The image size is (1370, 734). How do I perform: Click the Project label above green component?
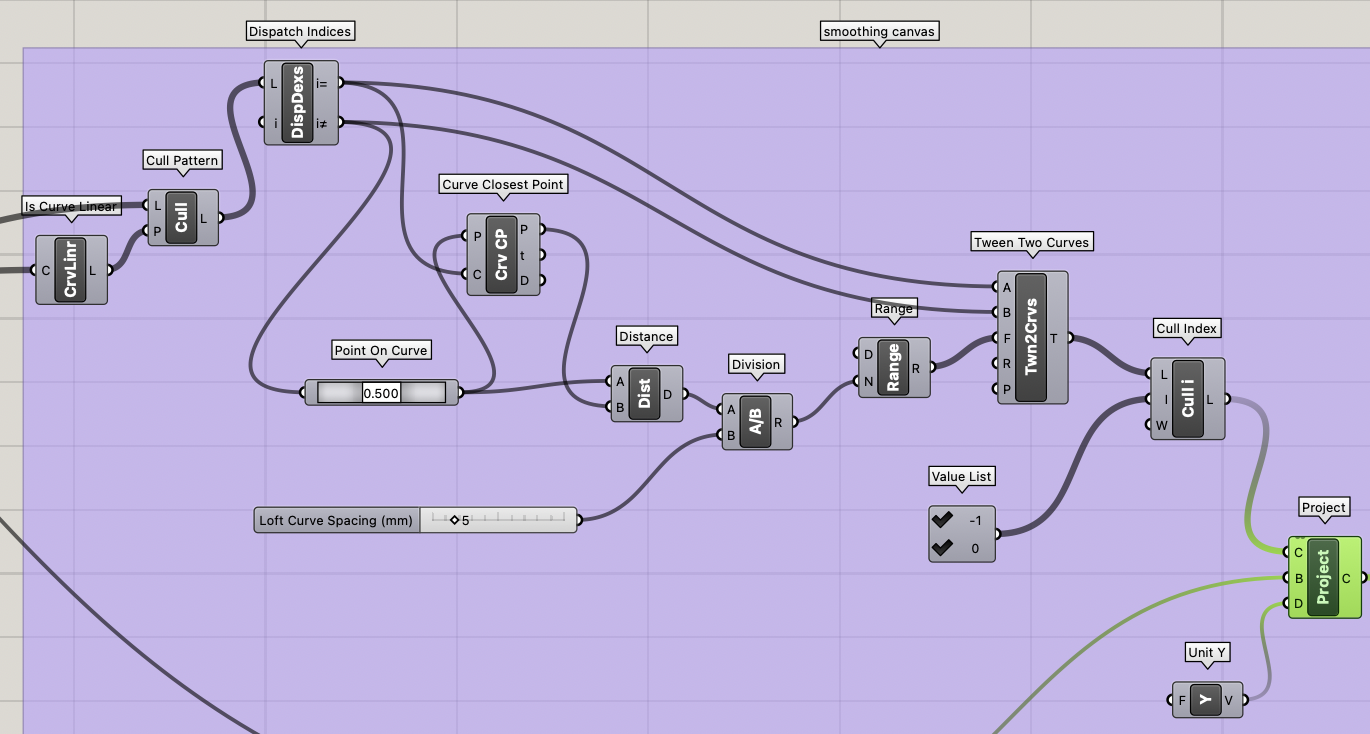point(1324,508)
